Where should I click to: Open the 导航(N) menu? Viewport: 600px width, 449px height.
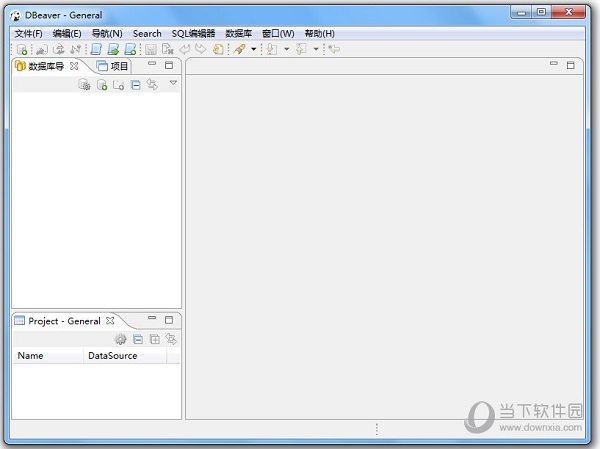[107, 34]
